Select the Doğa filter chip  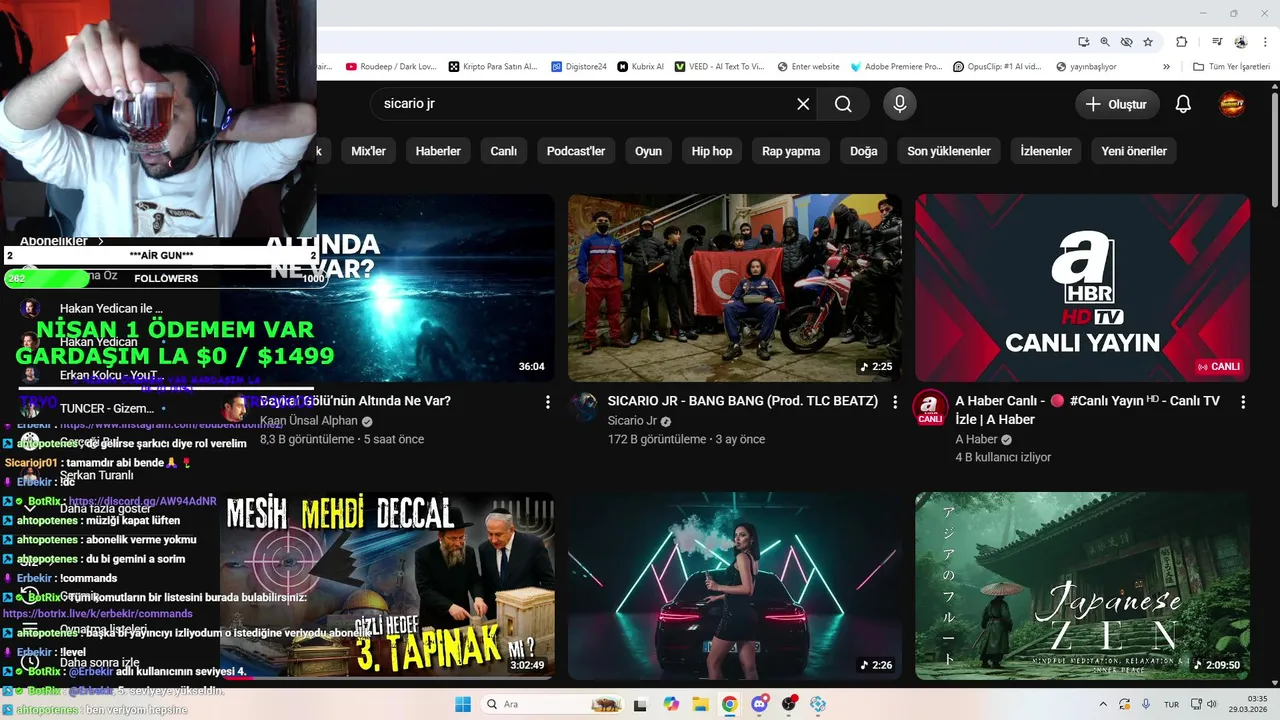pos(864,151)
